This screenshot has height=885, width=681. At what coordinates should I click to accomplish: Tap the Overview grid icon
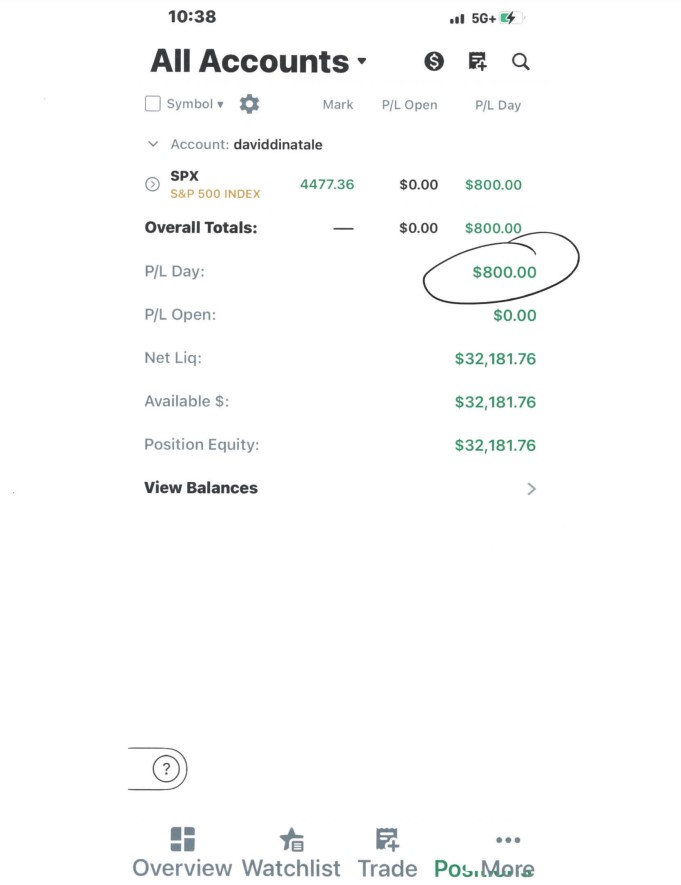[x=182, y=839]
